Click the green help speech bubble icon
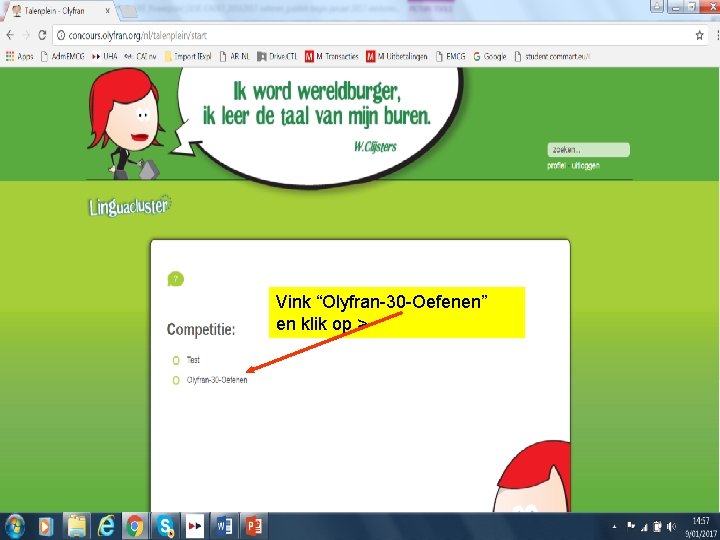This screenshot has height=540, width=720. pos(175,279)
